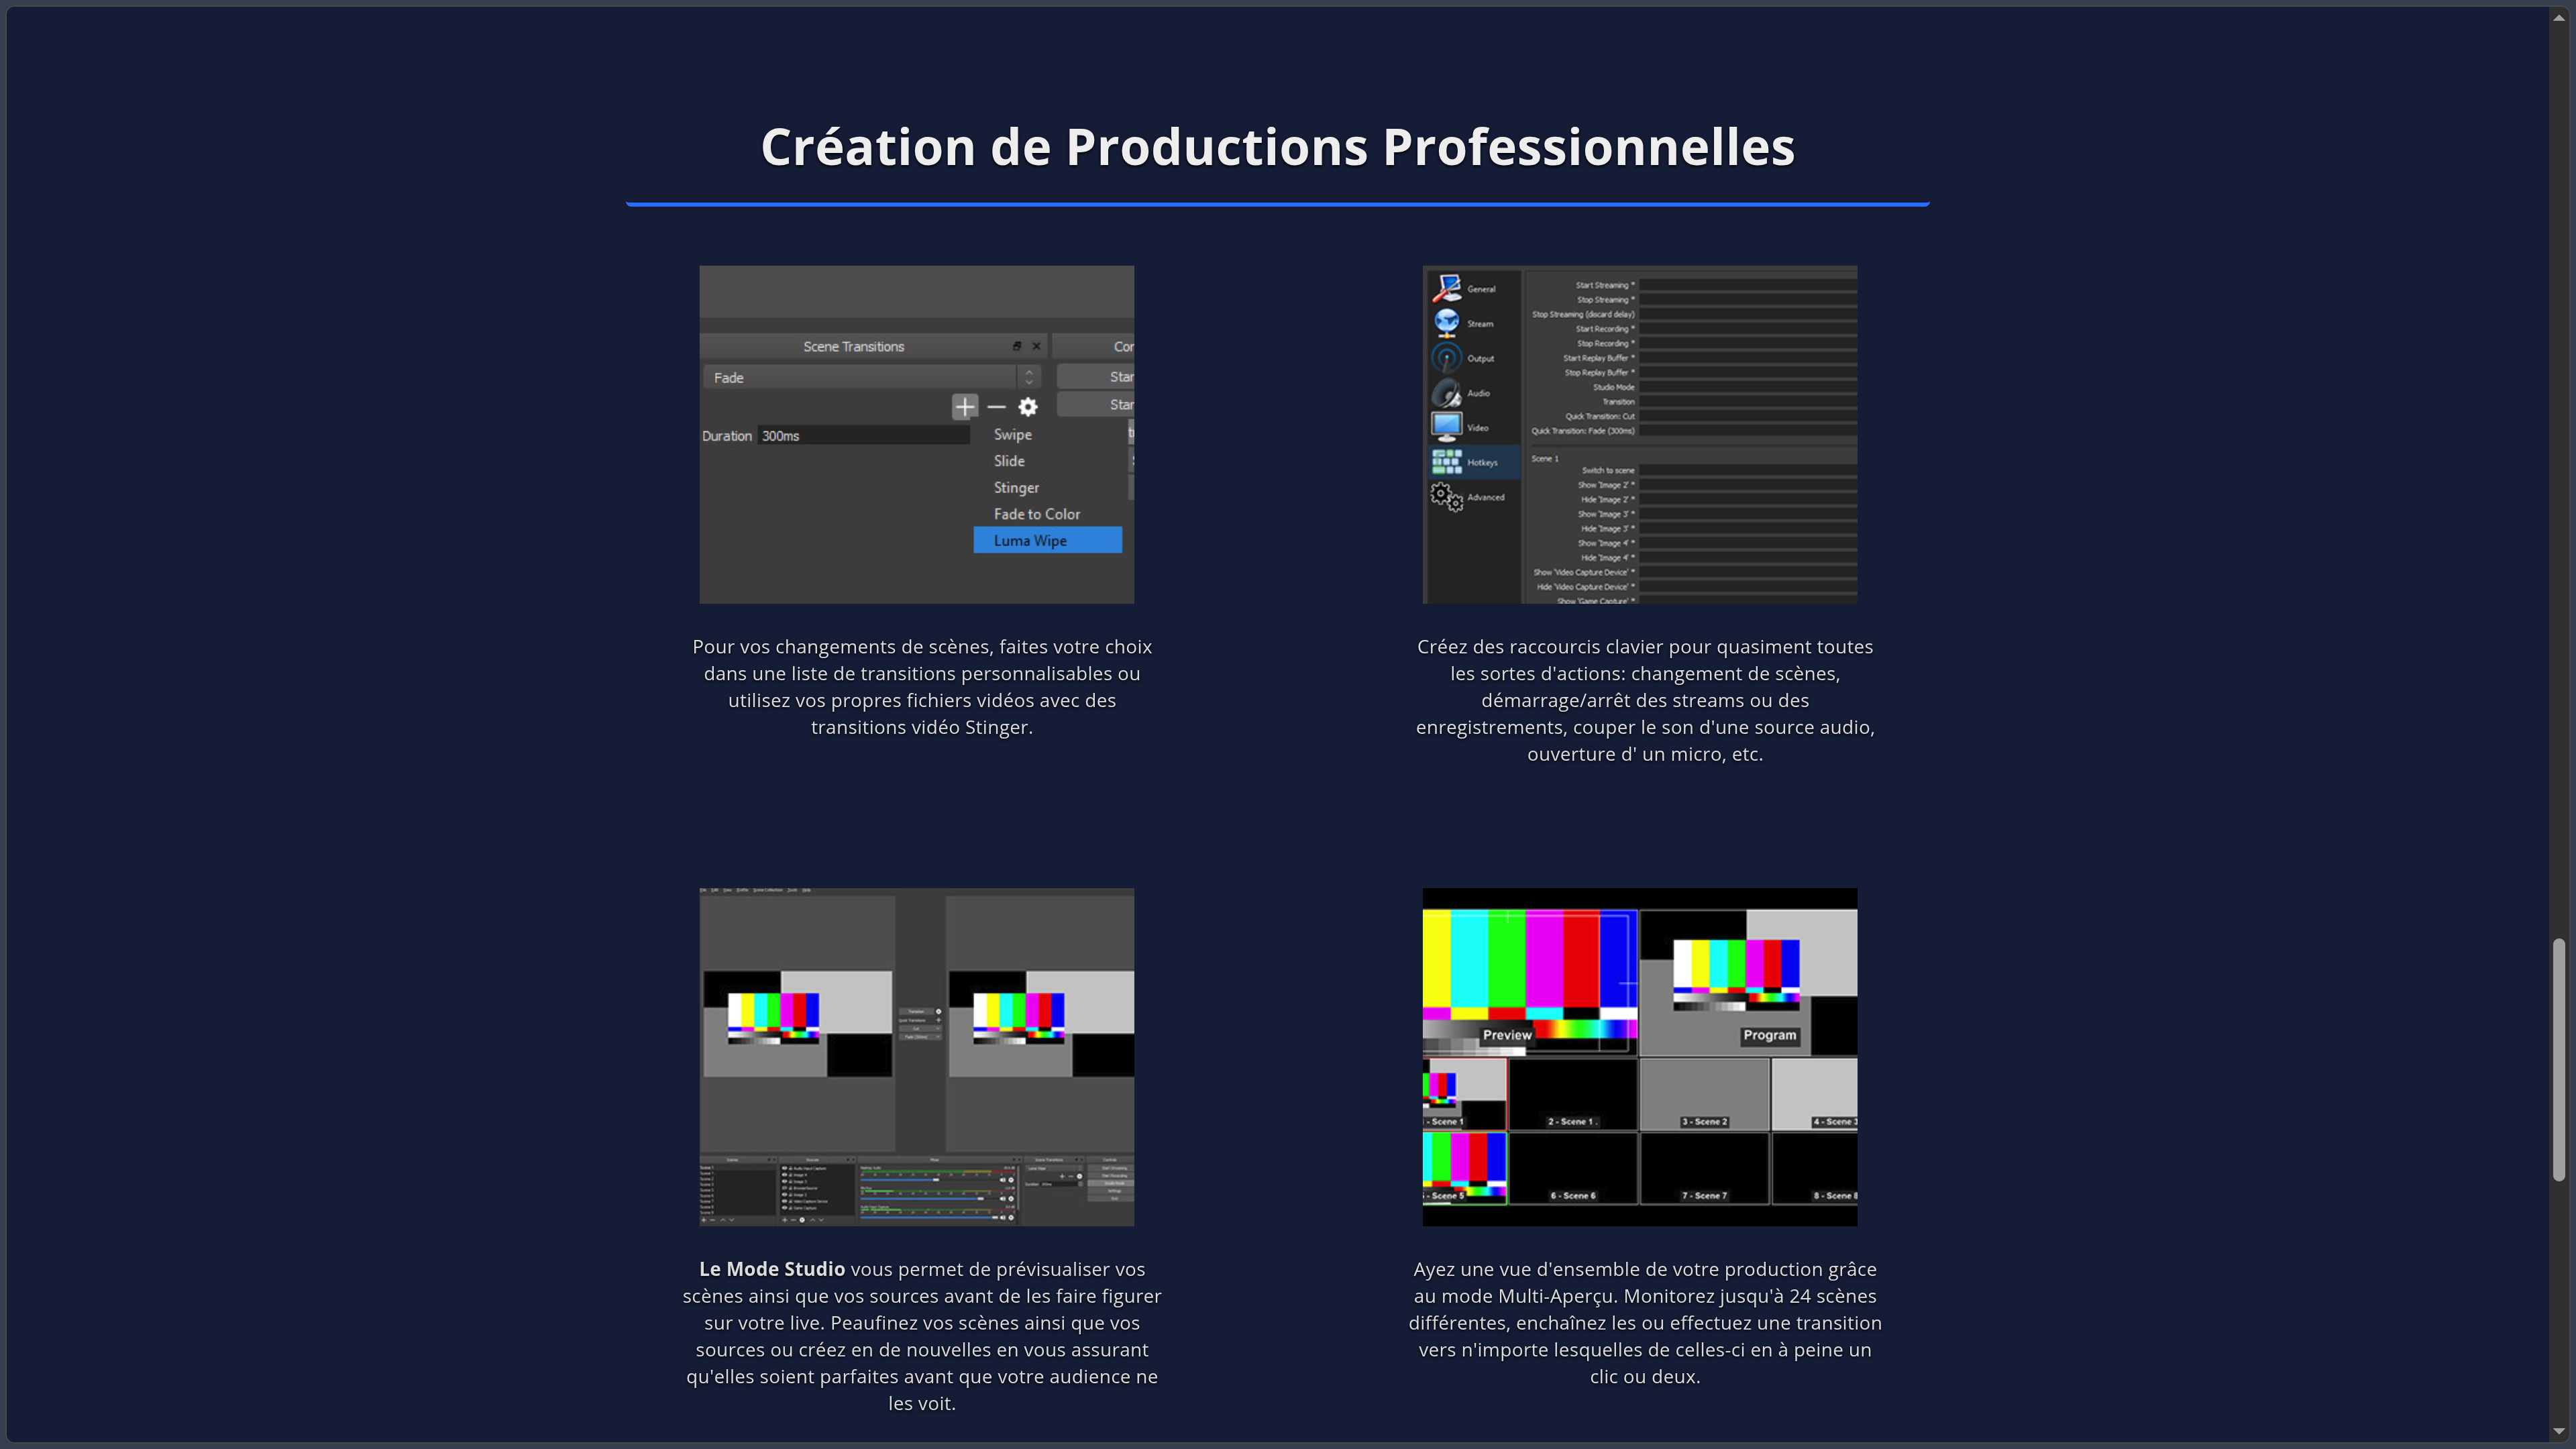Click the page's vertical scrollbar thumb

point(2559,1059)
